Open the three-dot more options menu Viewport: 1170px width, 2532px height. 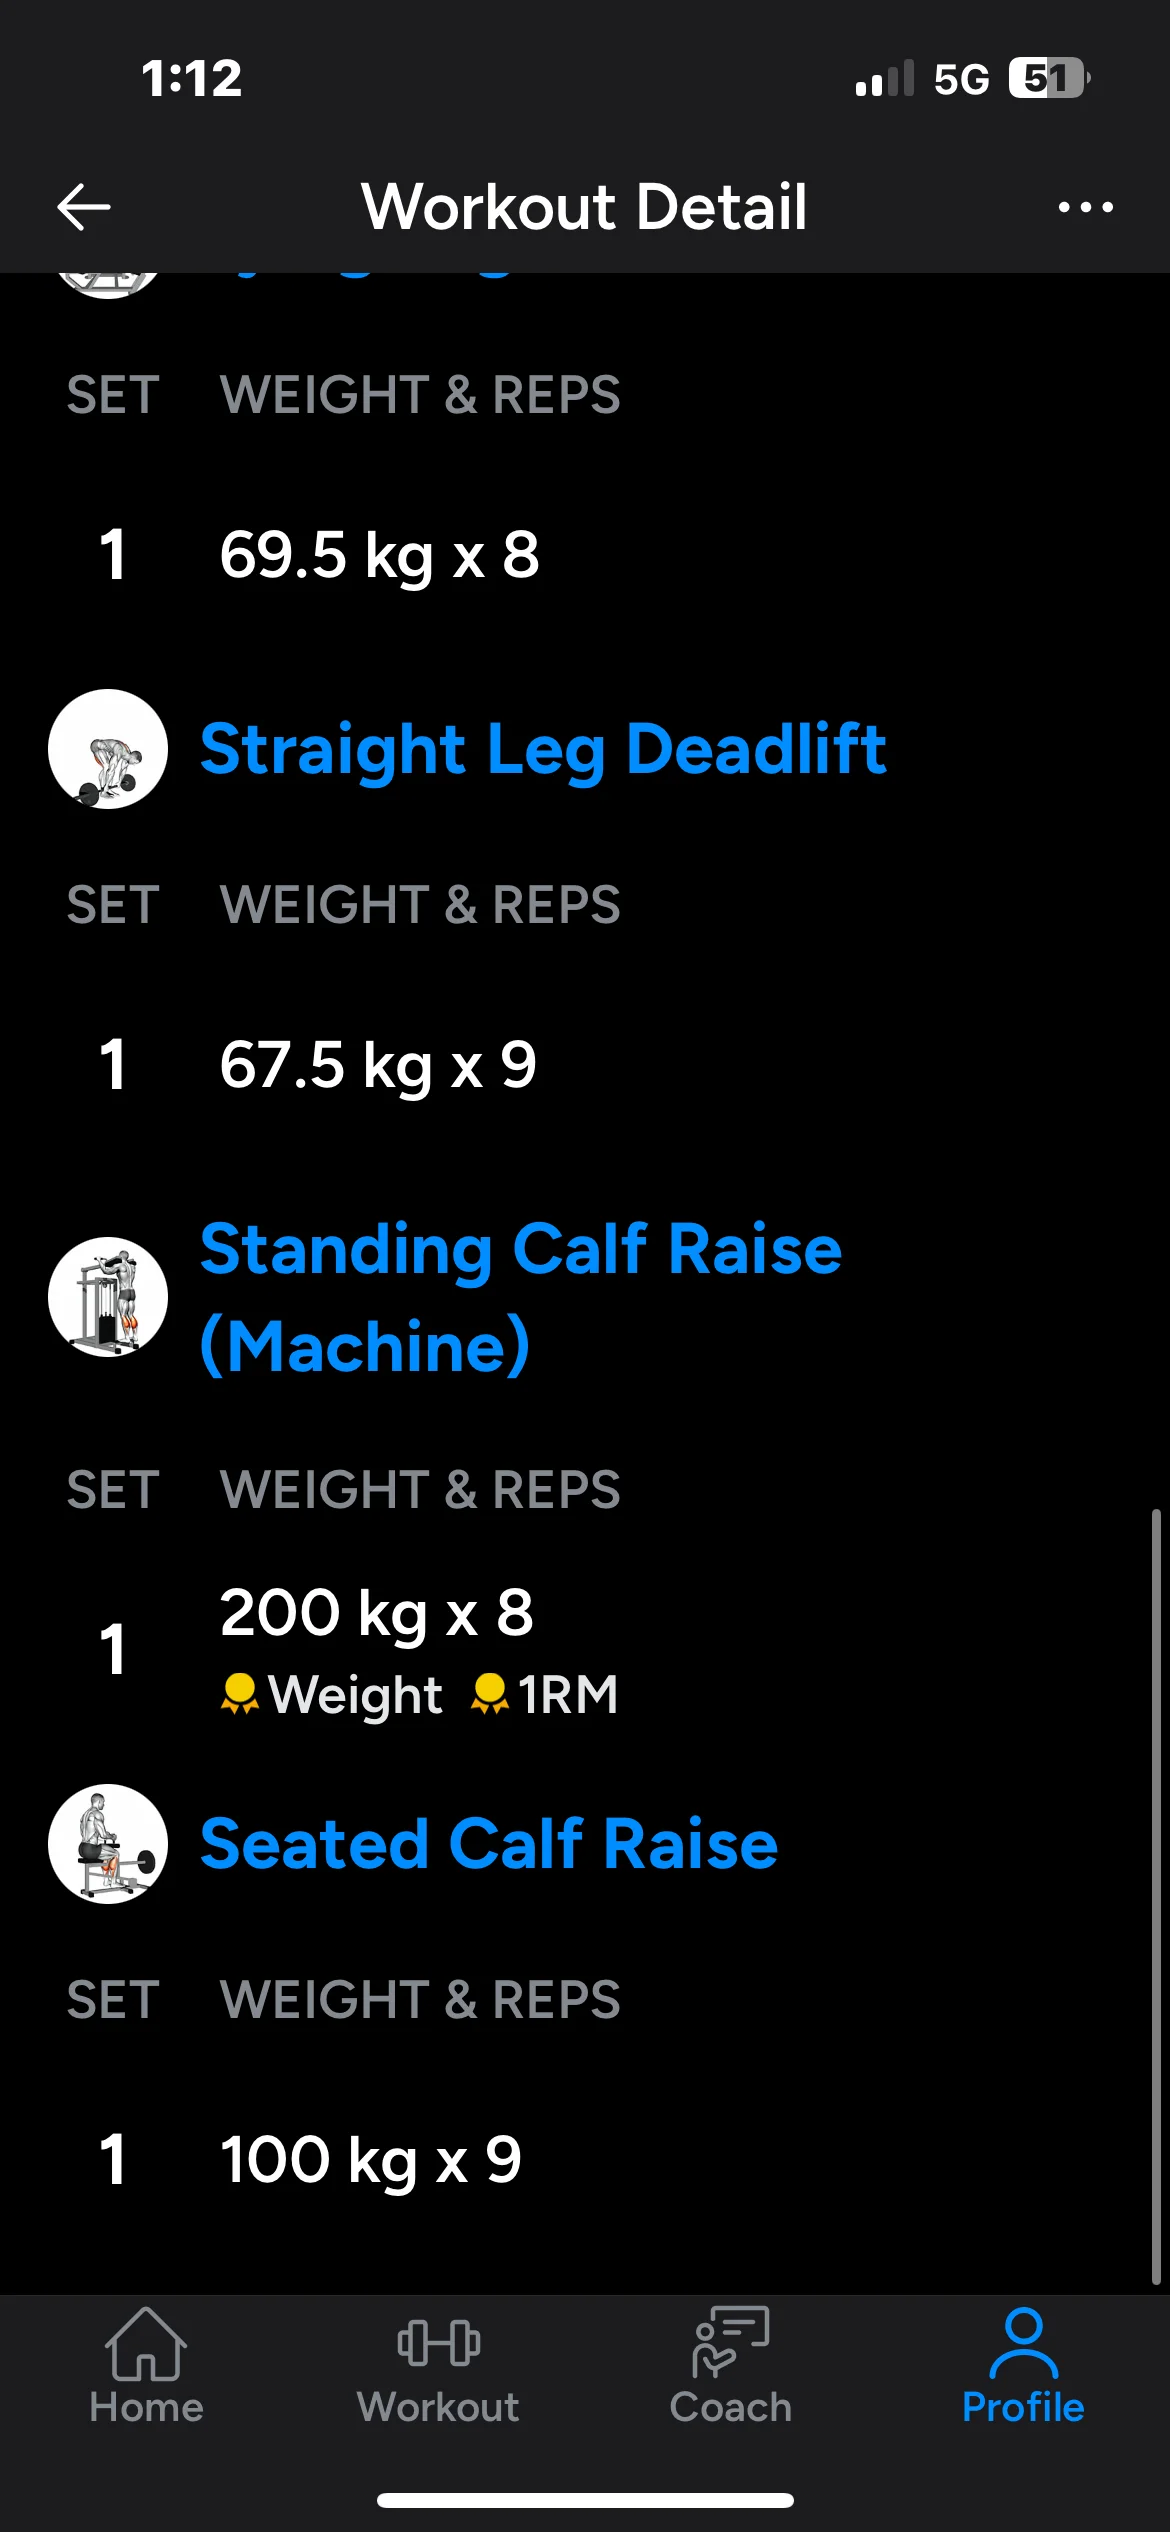point(1085,208)
